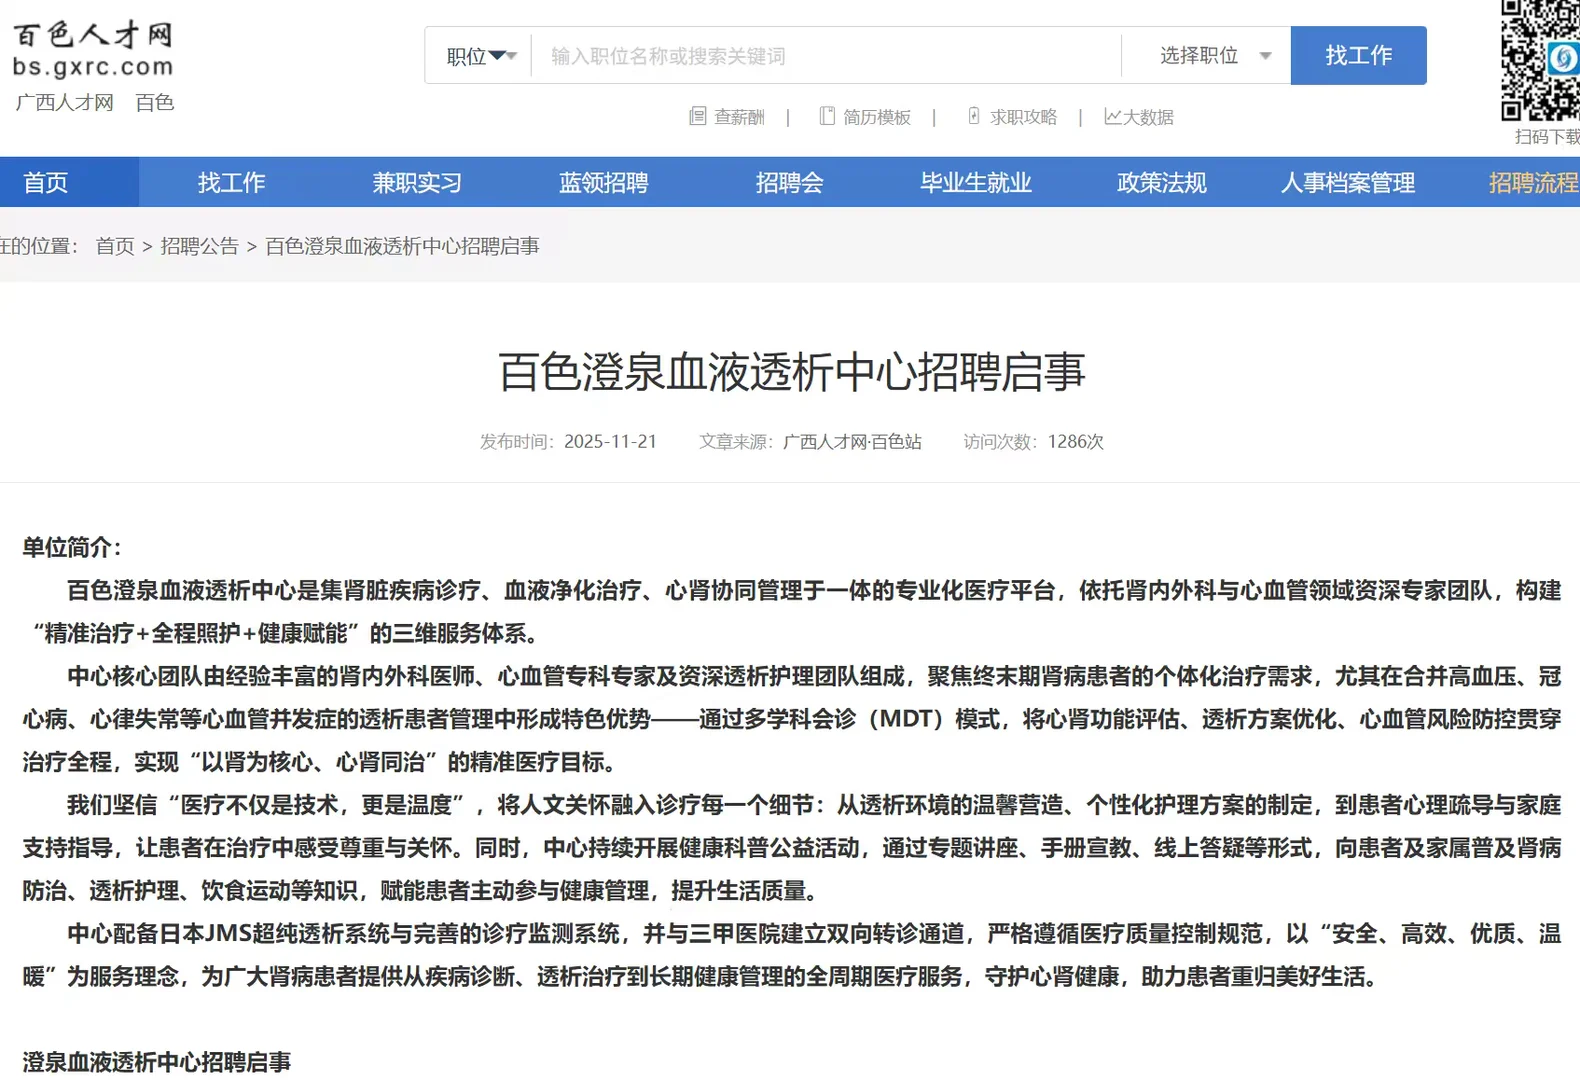
Task: Click the 简历模板 document icon
Action: [827, 116]
